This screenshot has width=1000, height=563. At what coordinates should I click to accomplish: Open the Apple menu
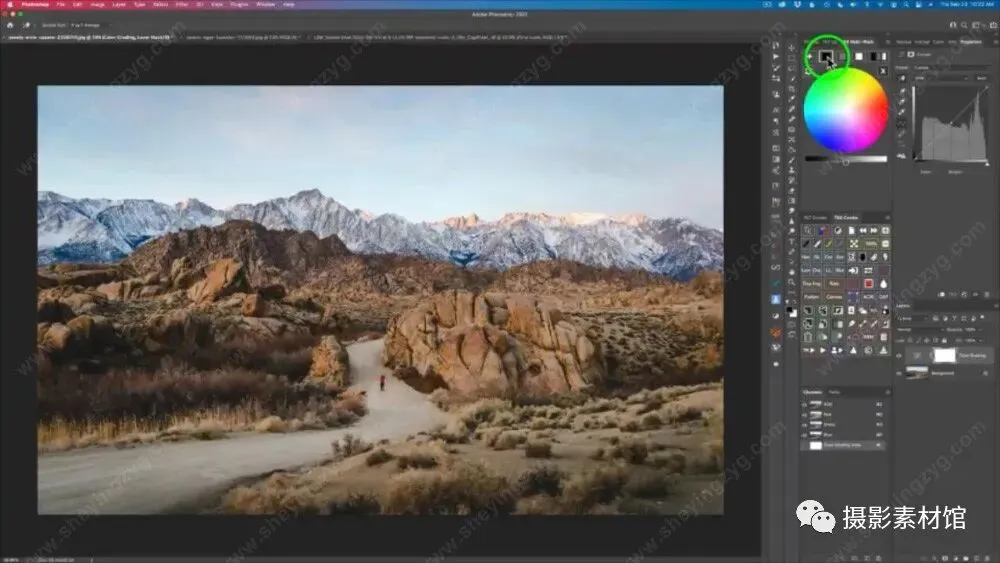click(x=9, y=4)
